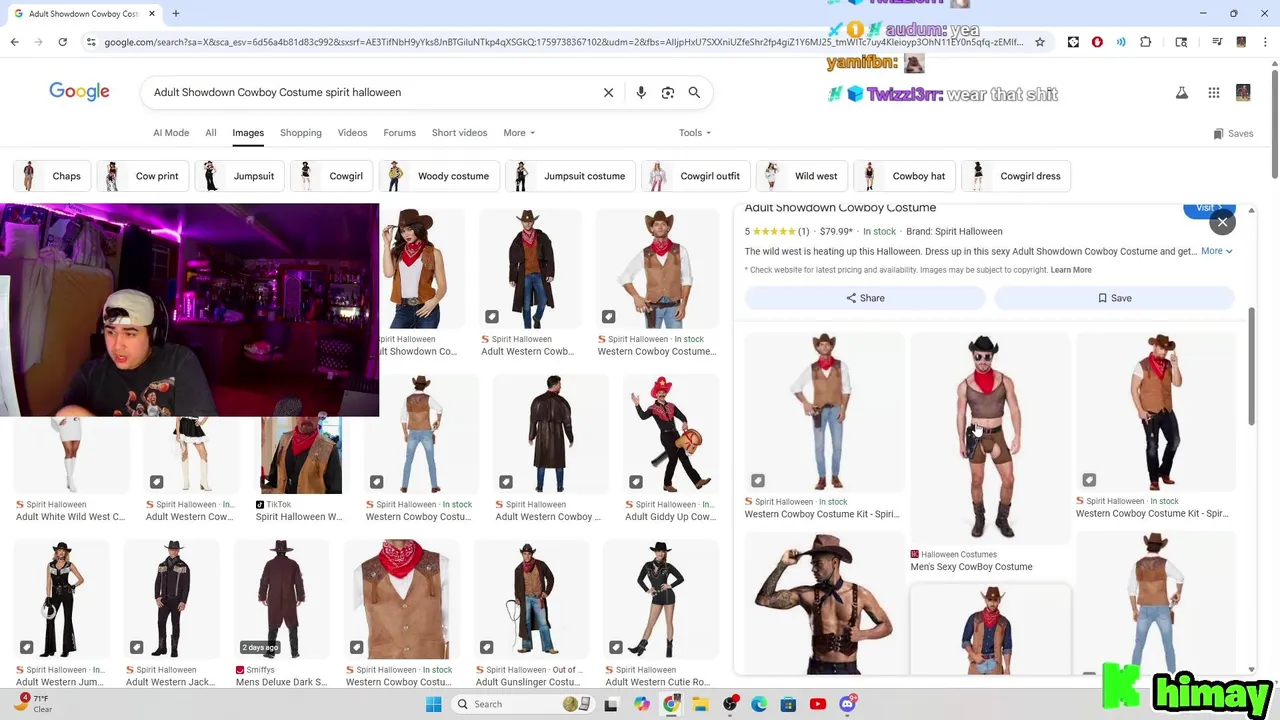The width and height of the screenshot is (1280, 720).
Task: Click the browser address bar
Action: click(563, 42)
